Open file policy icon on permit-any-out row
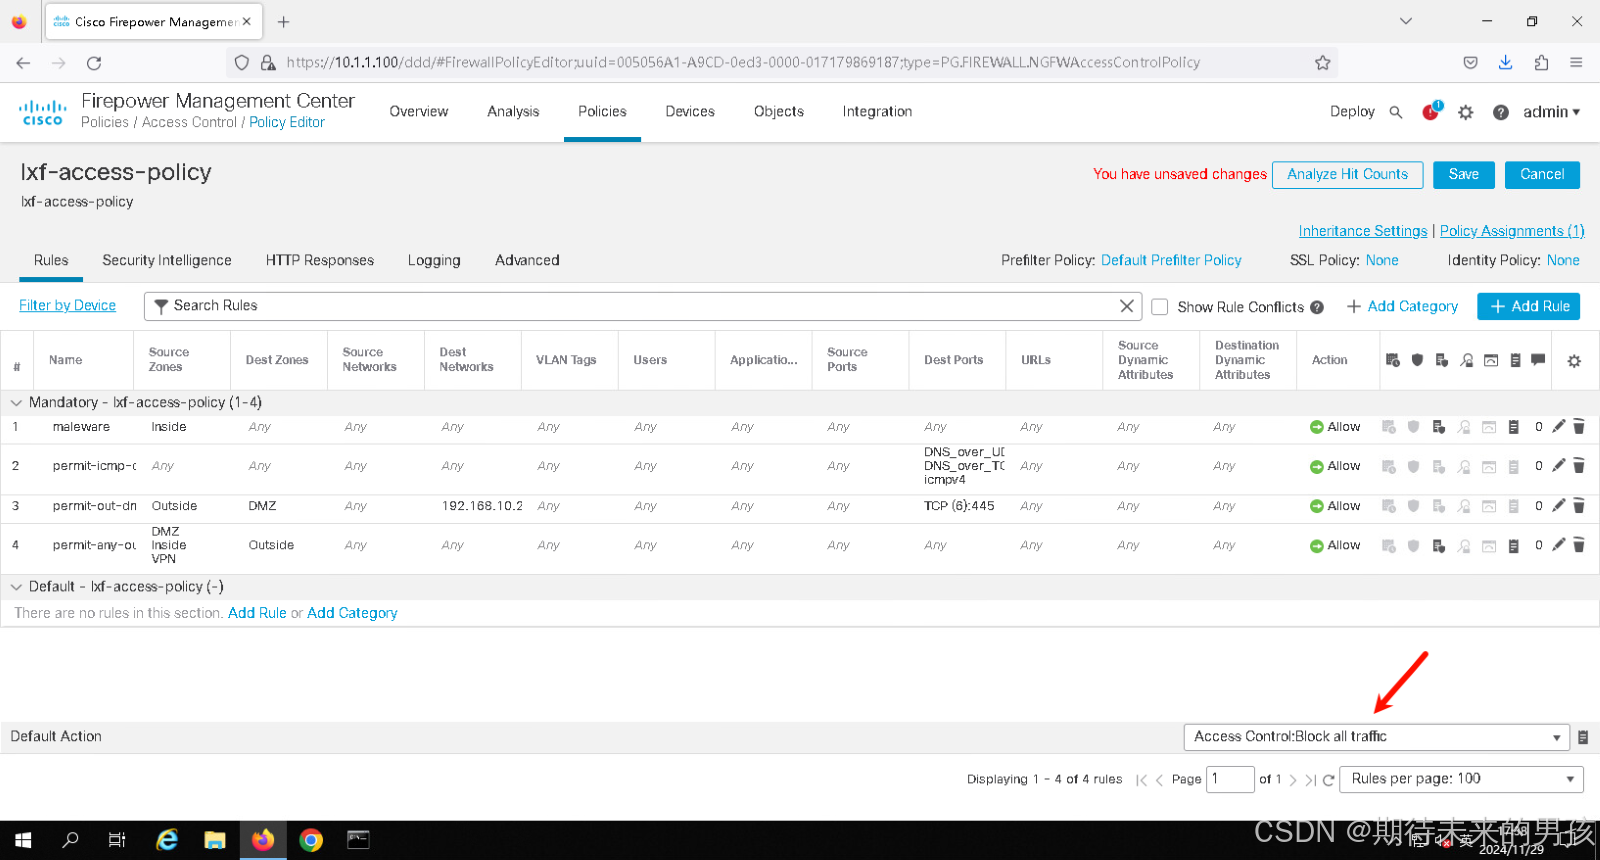The width and height of the screenshot is (1600, 860). click(x=1439, y=546)
